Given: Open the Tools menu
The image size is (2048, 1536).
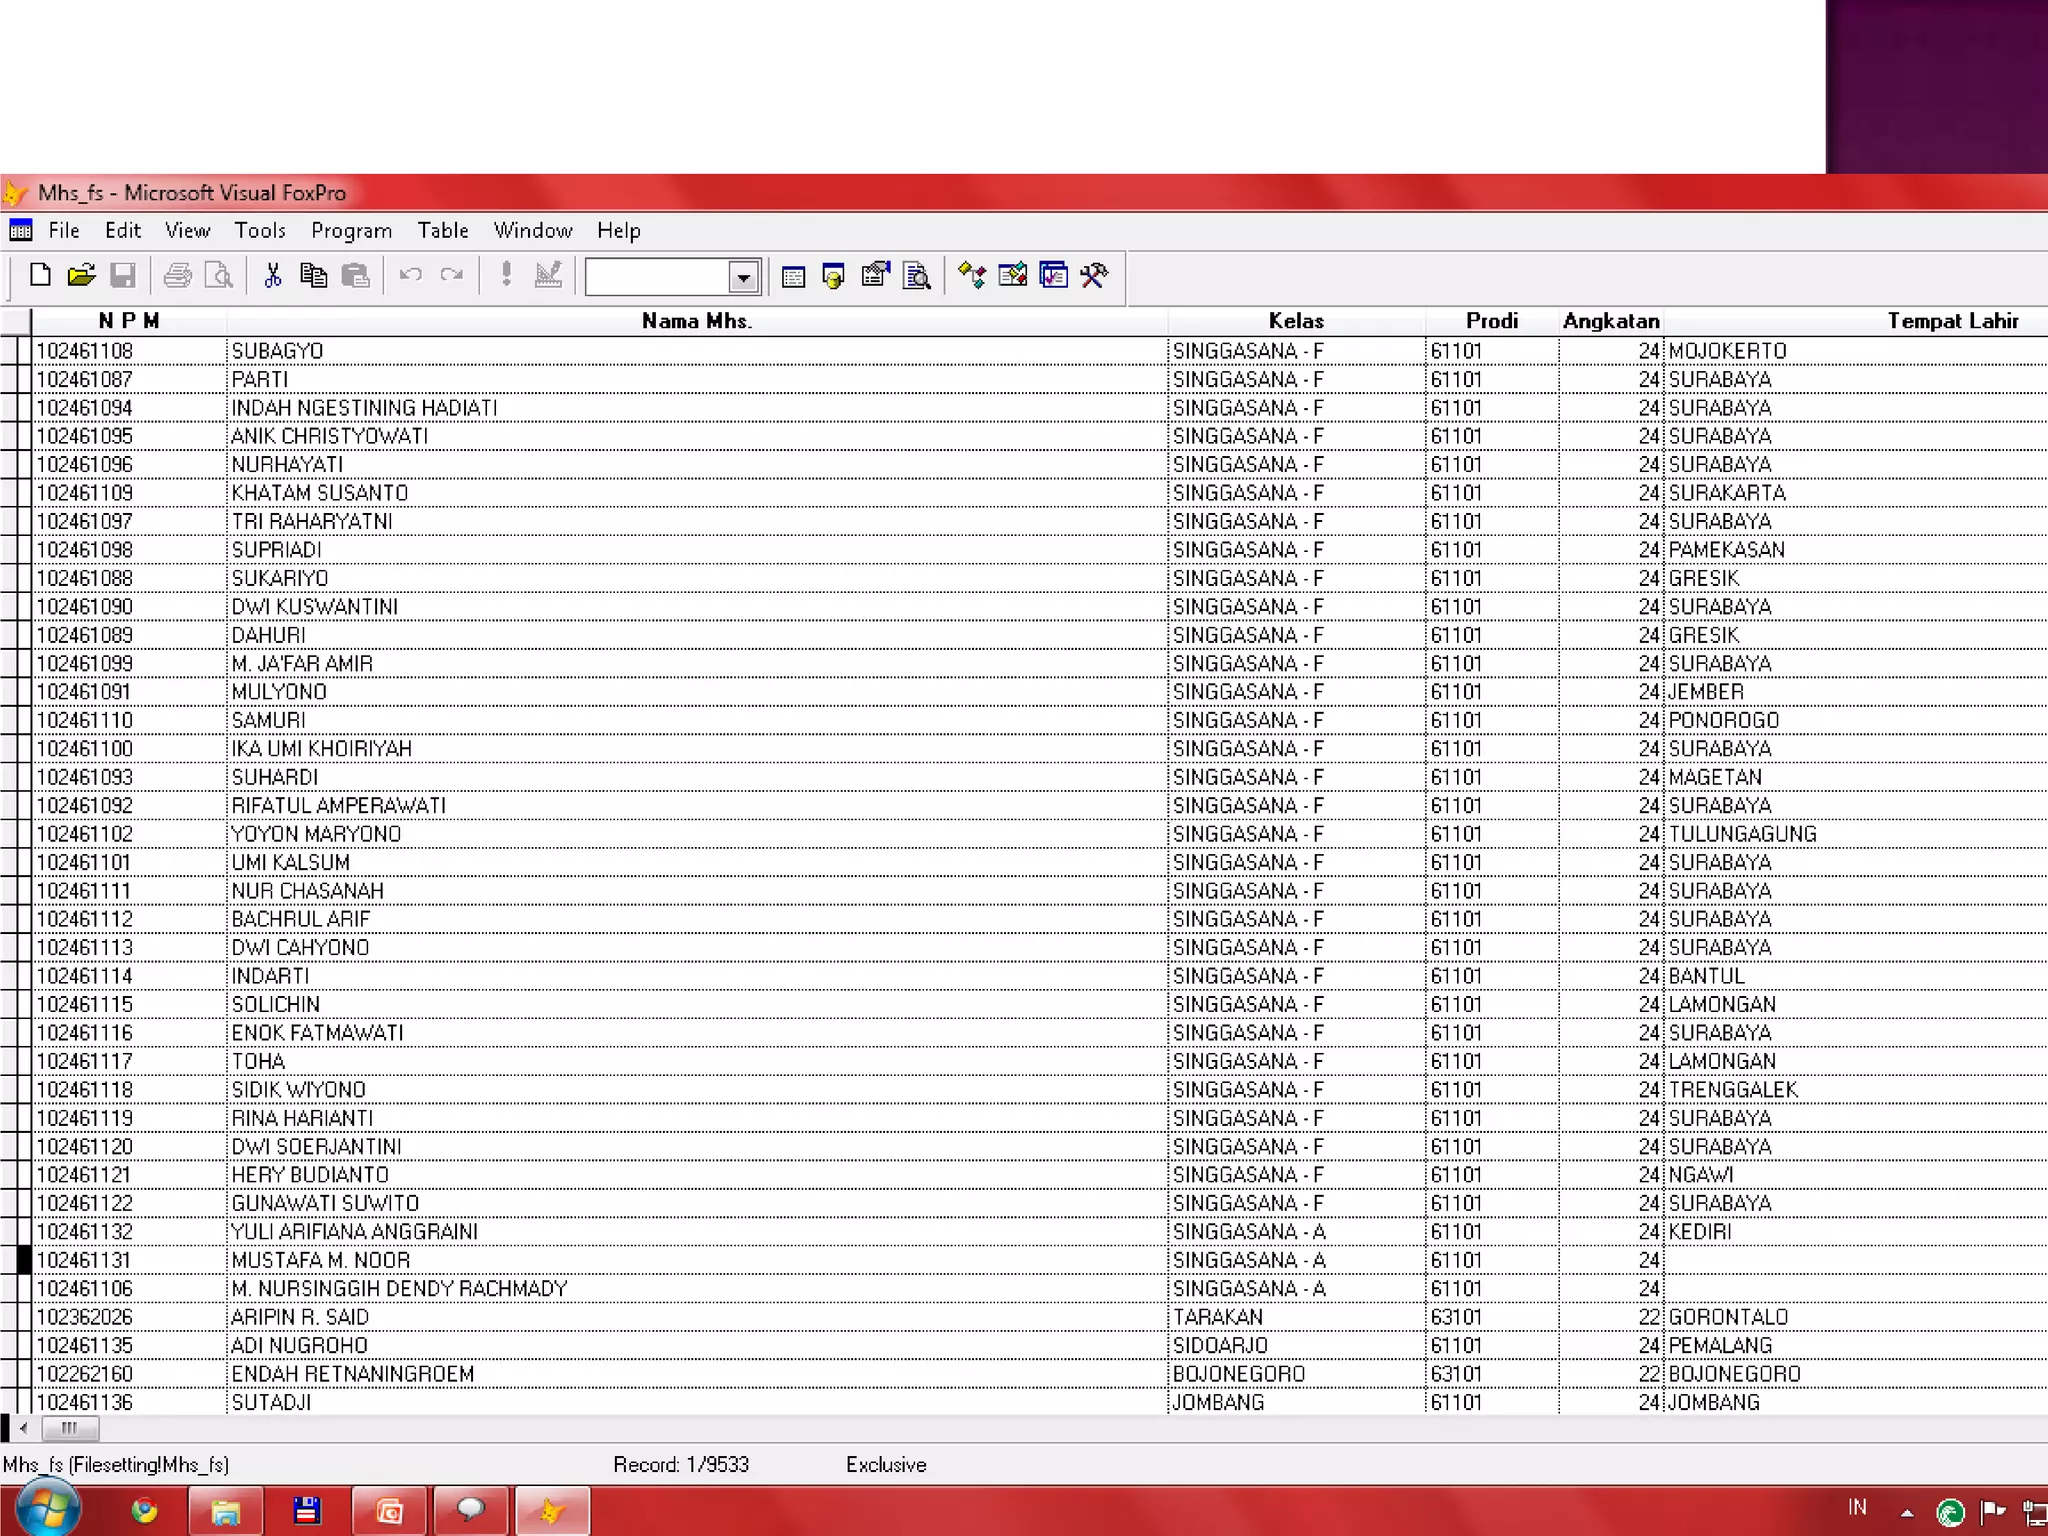Looking at the screenshot, I should click(x=260, y=231).
